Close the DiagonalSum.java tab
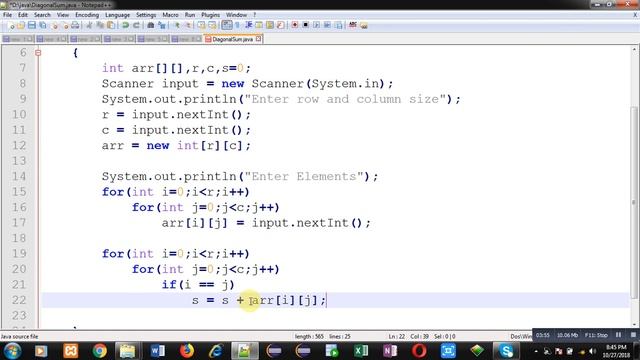Viewport: 640px width, 360px height. [x=258, y=39]
